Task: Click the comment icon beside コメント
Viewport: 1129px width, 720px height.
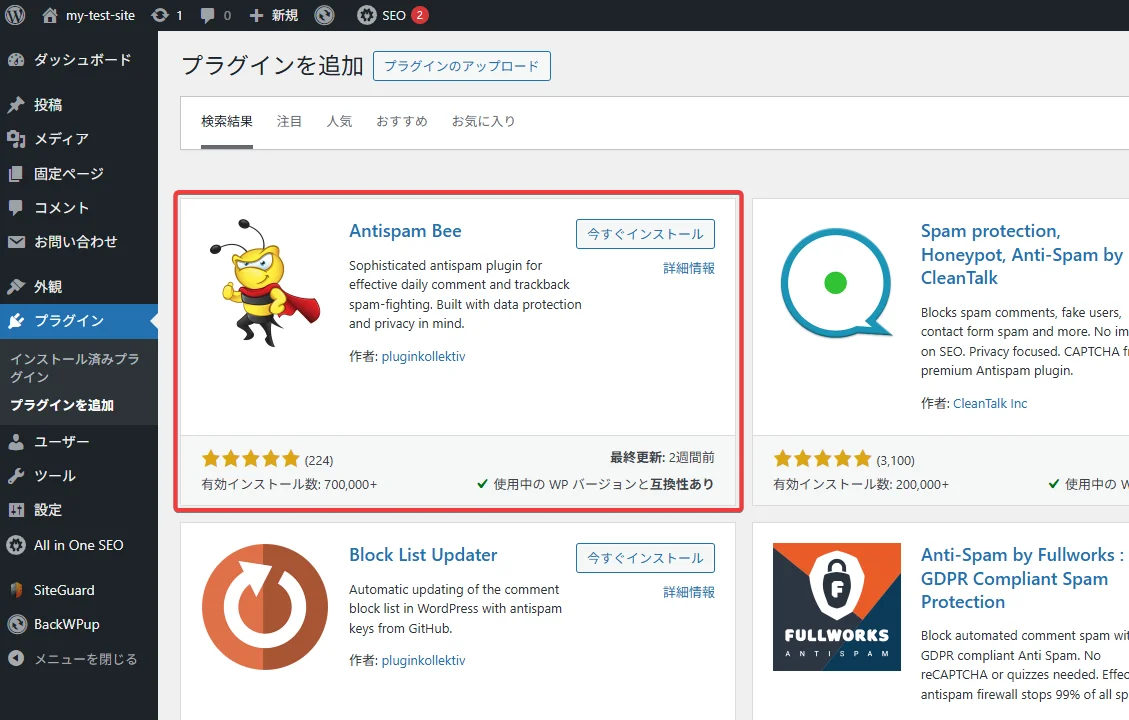Action: click(16, 208)
